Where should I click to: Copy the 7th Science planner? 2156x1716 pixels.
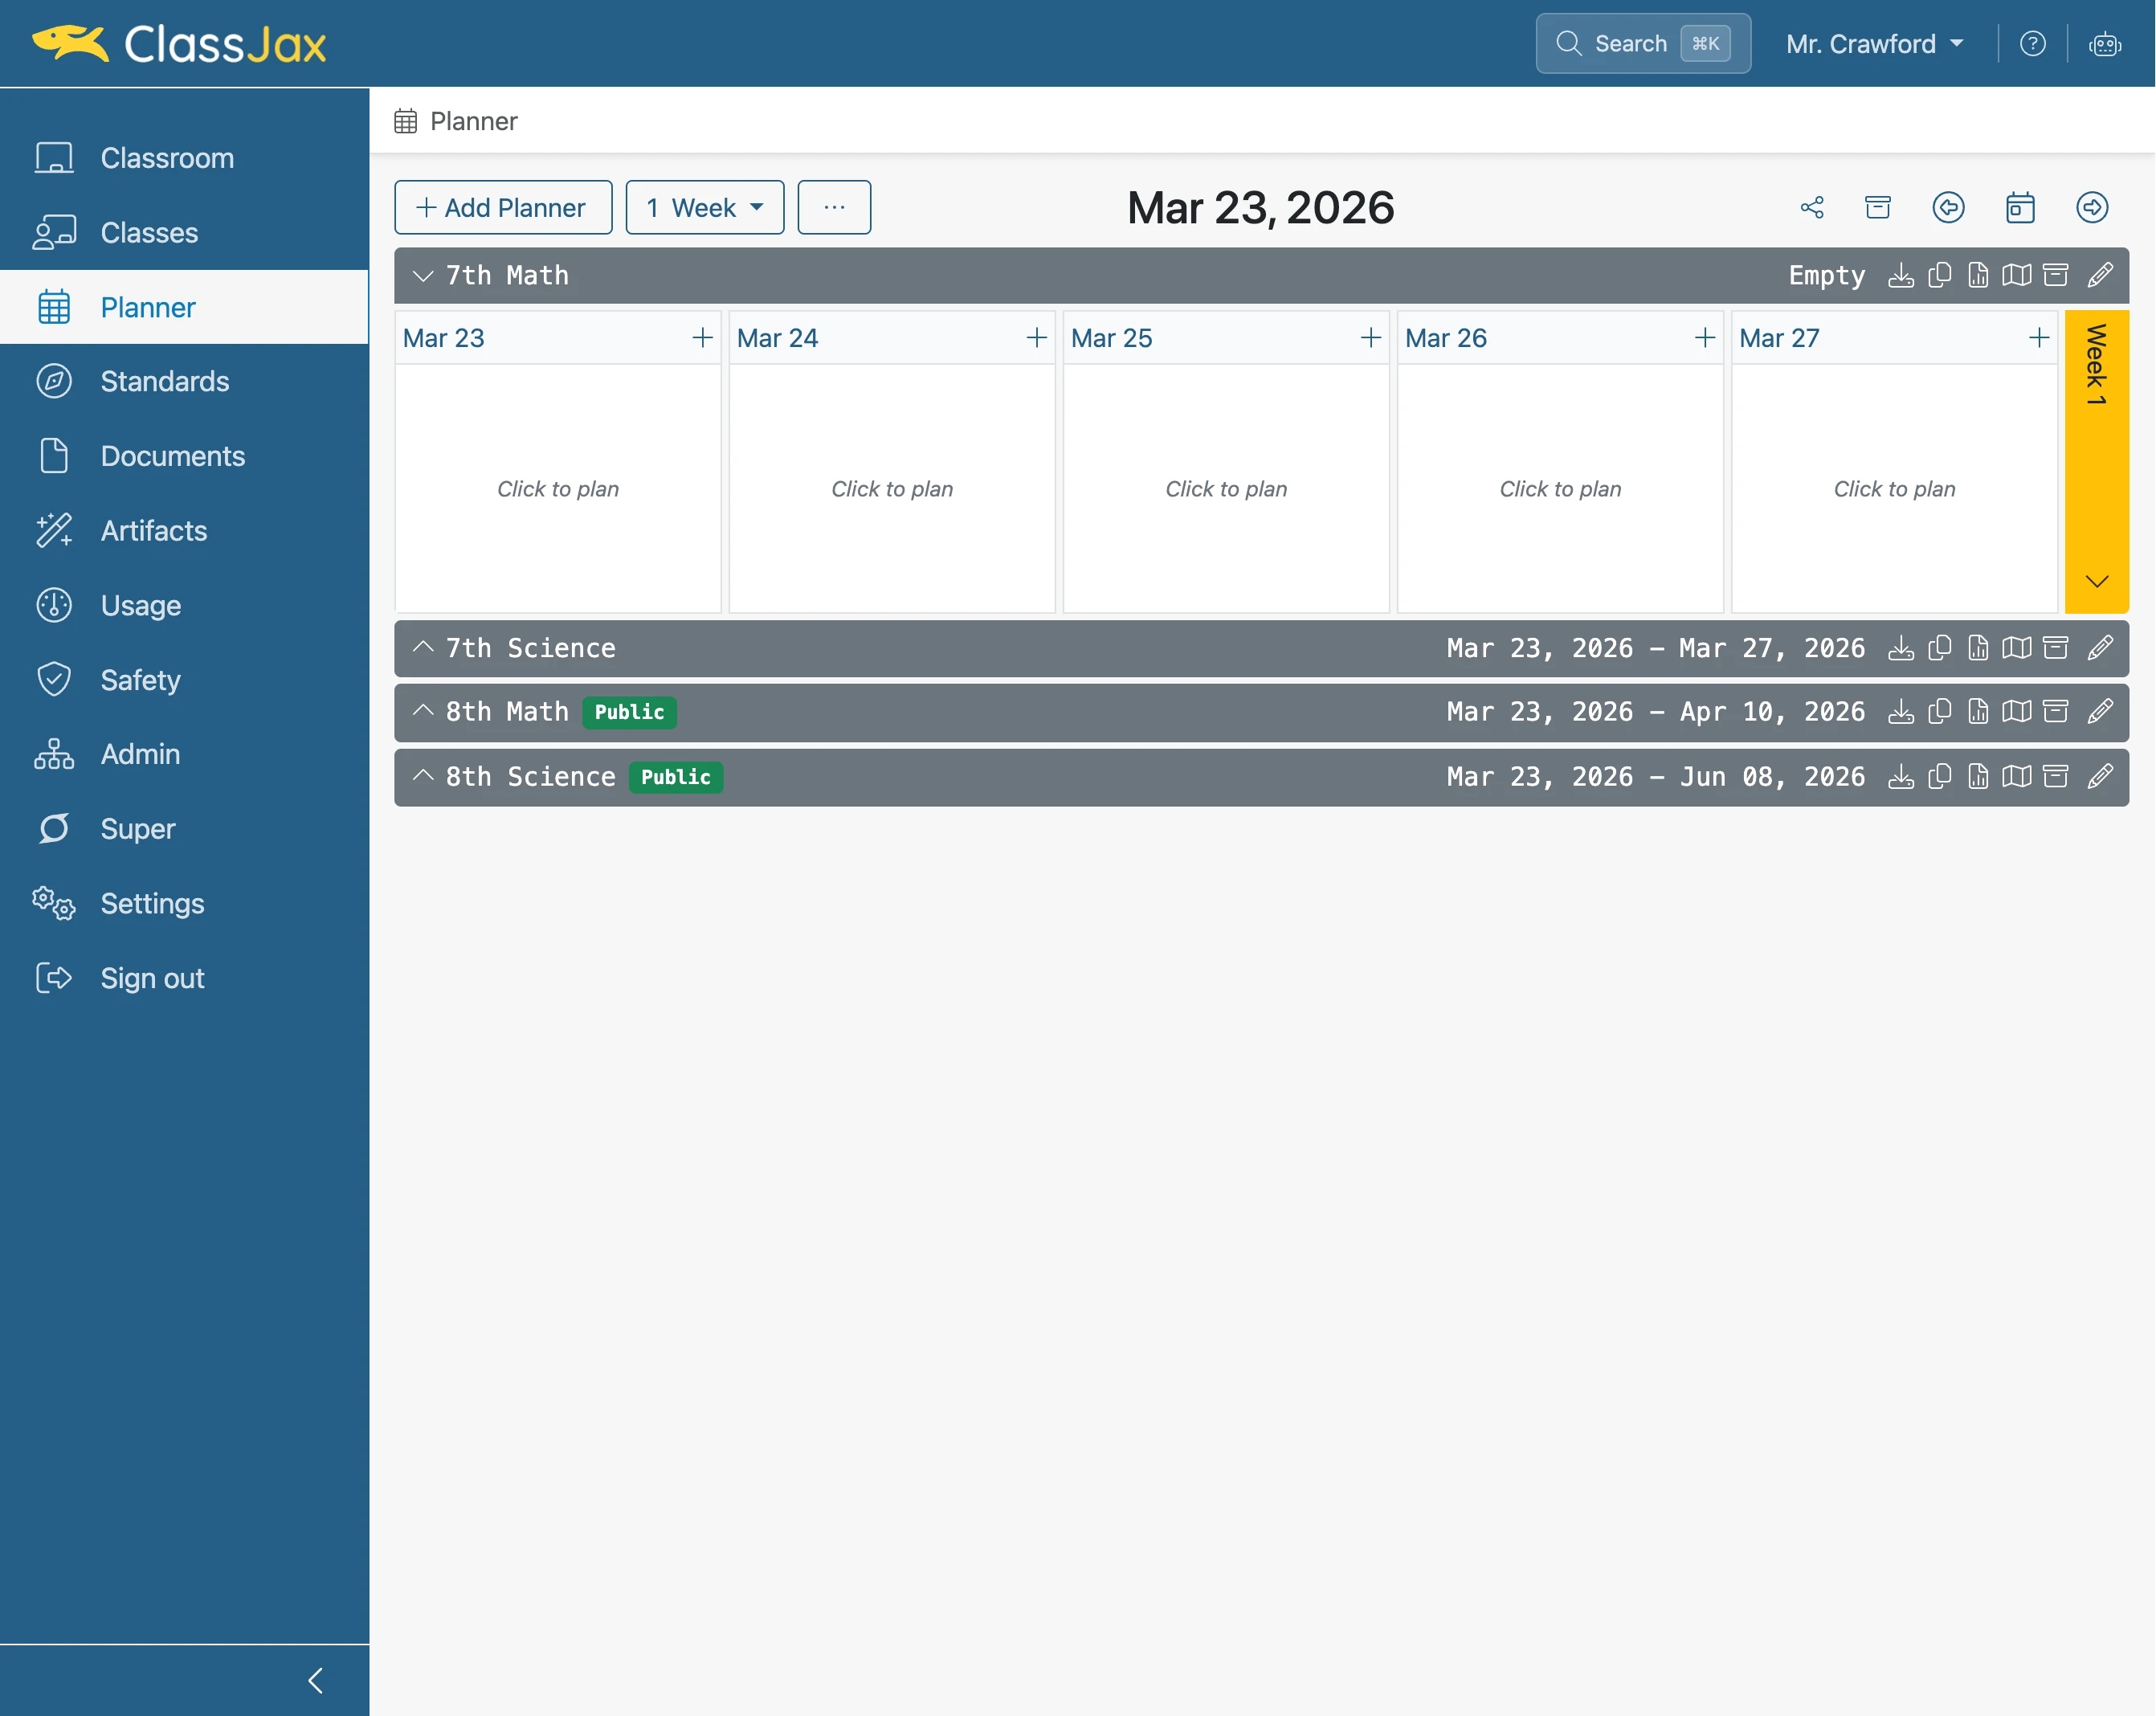point(1939,648)
